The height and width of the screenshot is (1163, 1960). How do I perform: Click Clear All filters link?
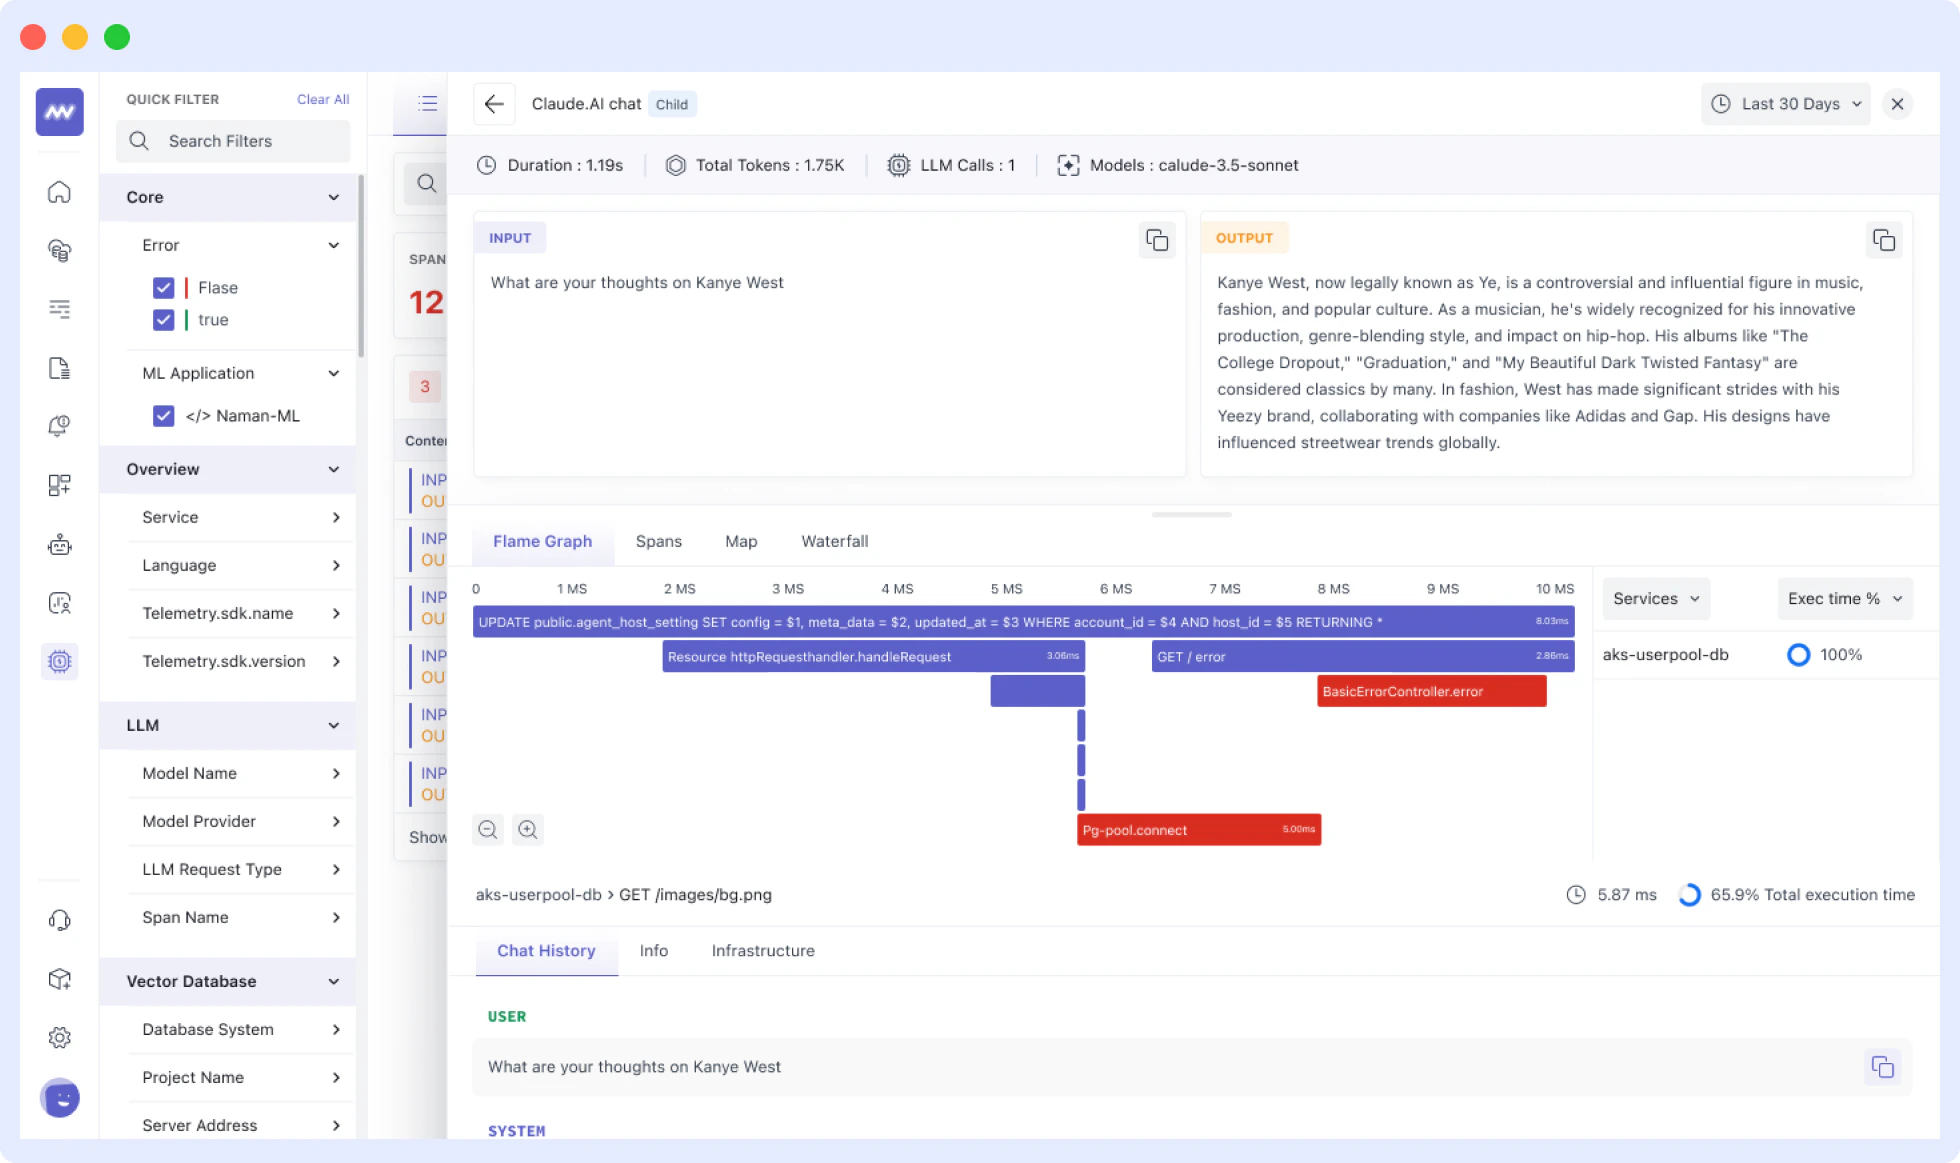point(322,99)
